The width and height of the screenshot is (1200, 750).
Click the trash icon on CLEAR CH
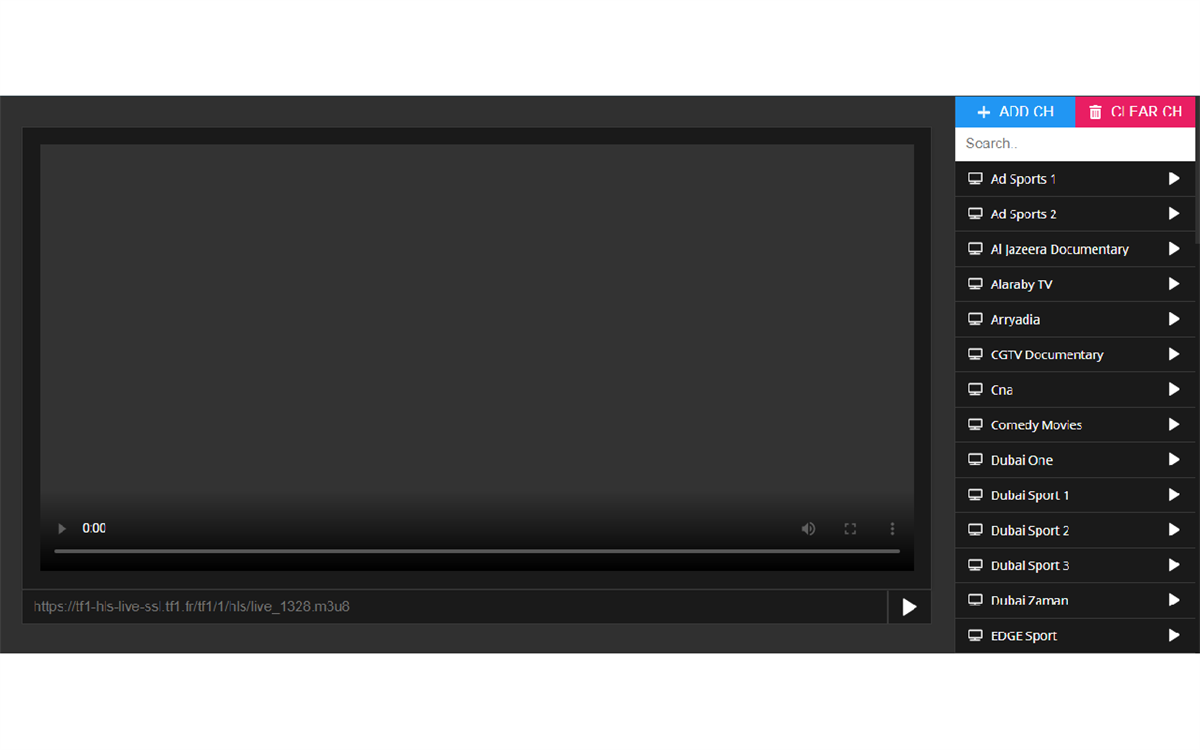(1095, 111)
